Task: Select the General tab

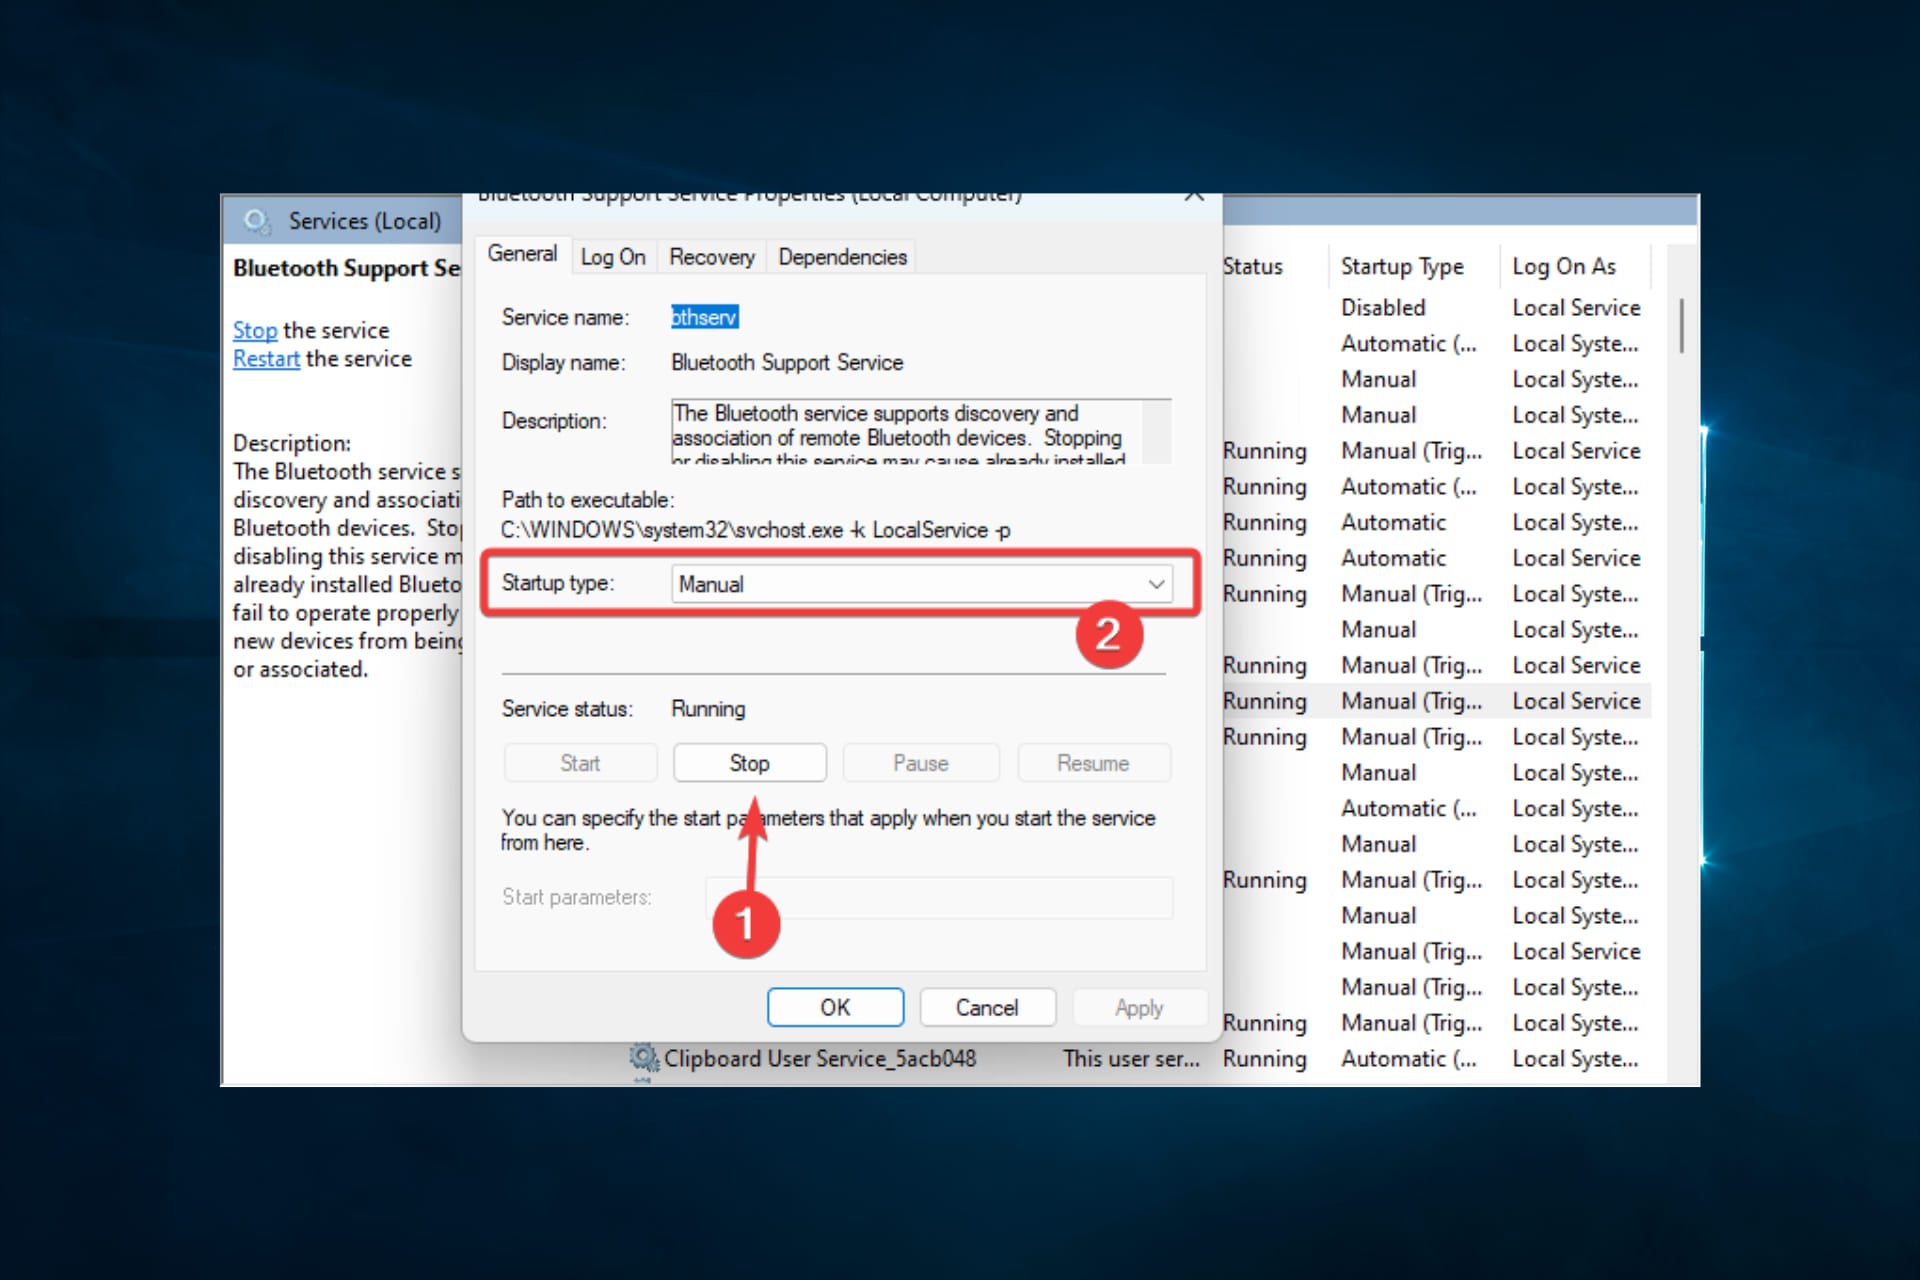Action: click(522, 254)
